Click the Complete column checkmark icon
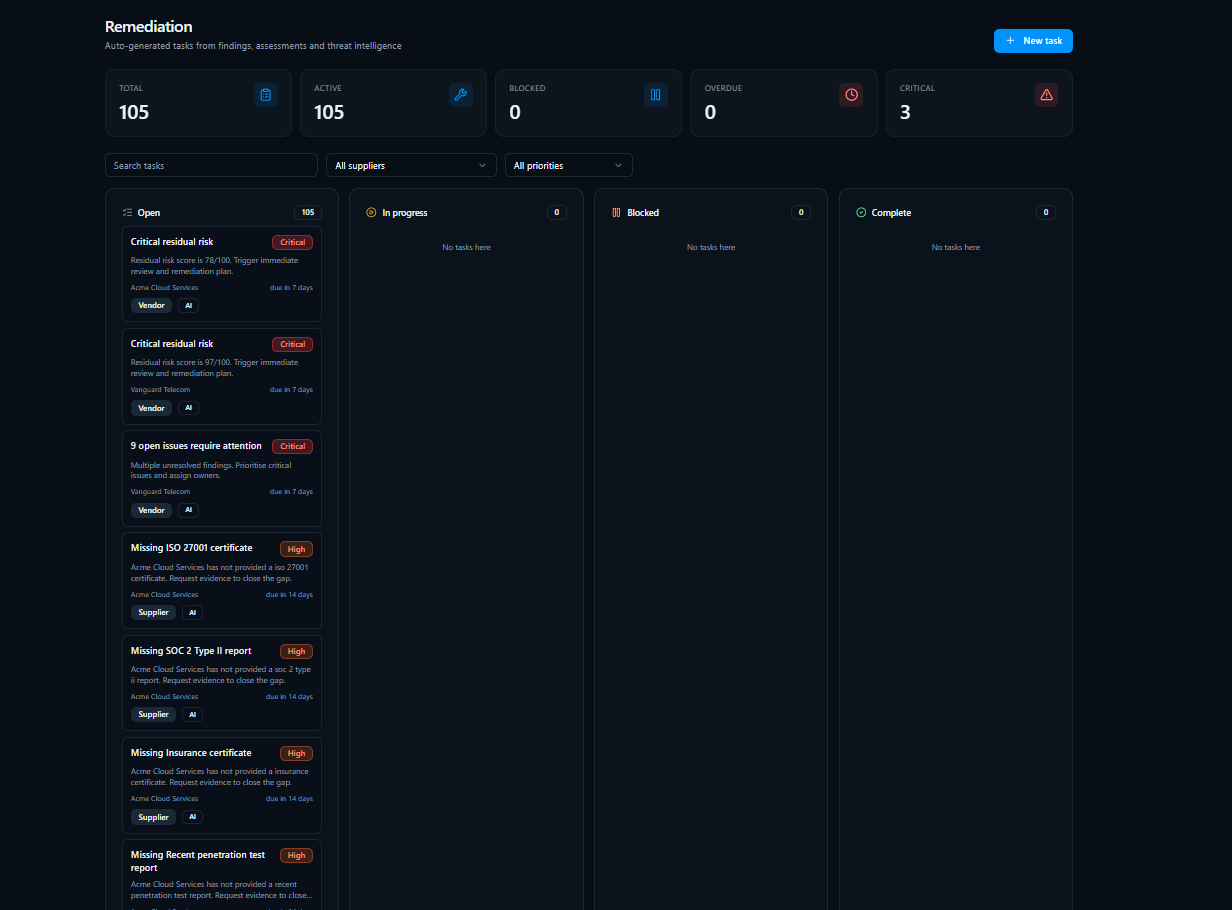The width and height of the screenshot is (1232, 910). point(861,213)
